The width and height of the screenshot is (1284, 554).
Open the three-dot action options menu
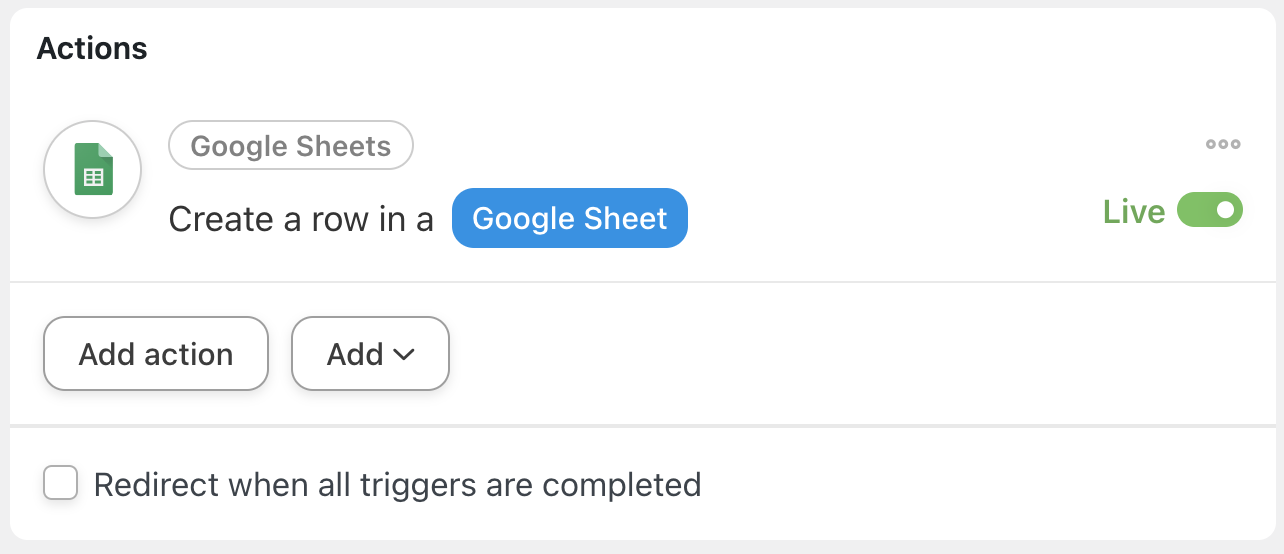(1223, 144)
